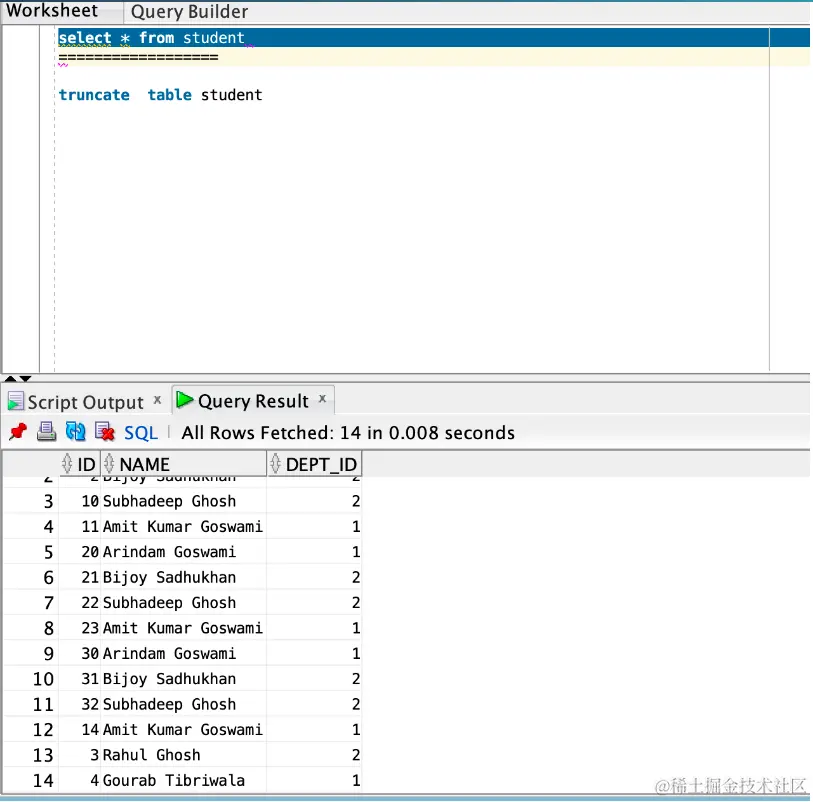The width and height of the screenshot is (813, 802).
Task: Select the ID cell with value 23
Action: 80,628
